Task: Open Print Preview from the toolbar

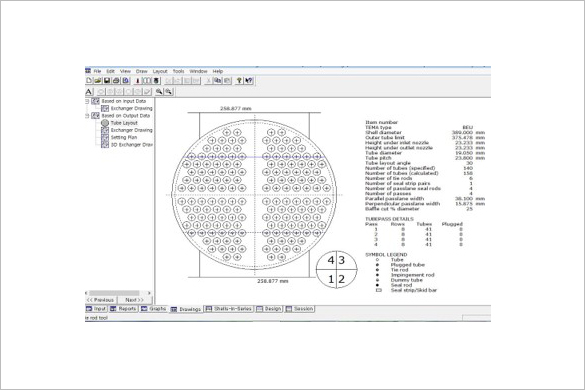Action: tap(126, 81)
